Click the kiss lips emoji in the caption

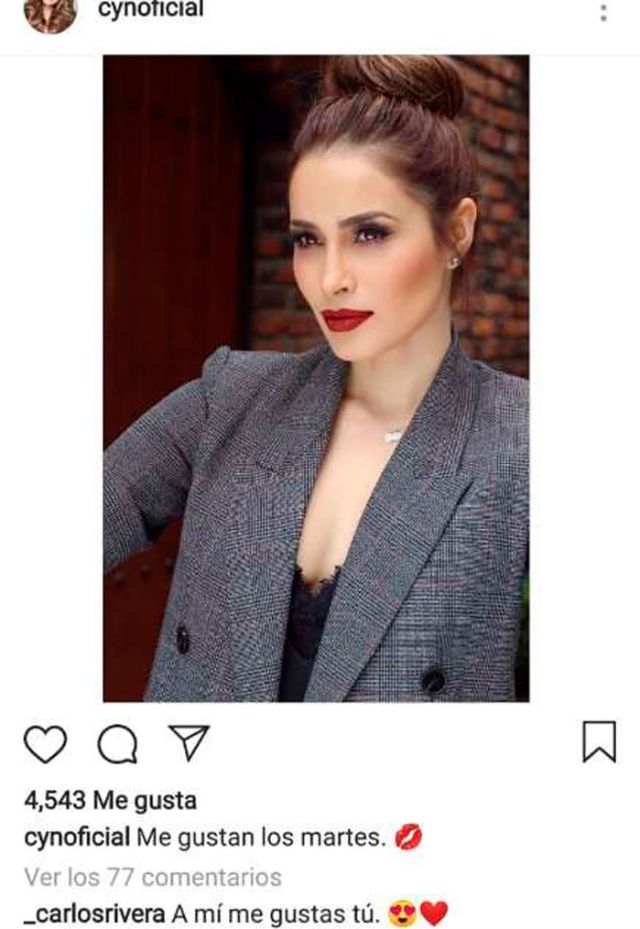(x=408, y=838)
